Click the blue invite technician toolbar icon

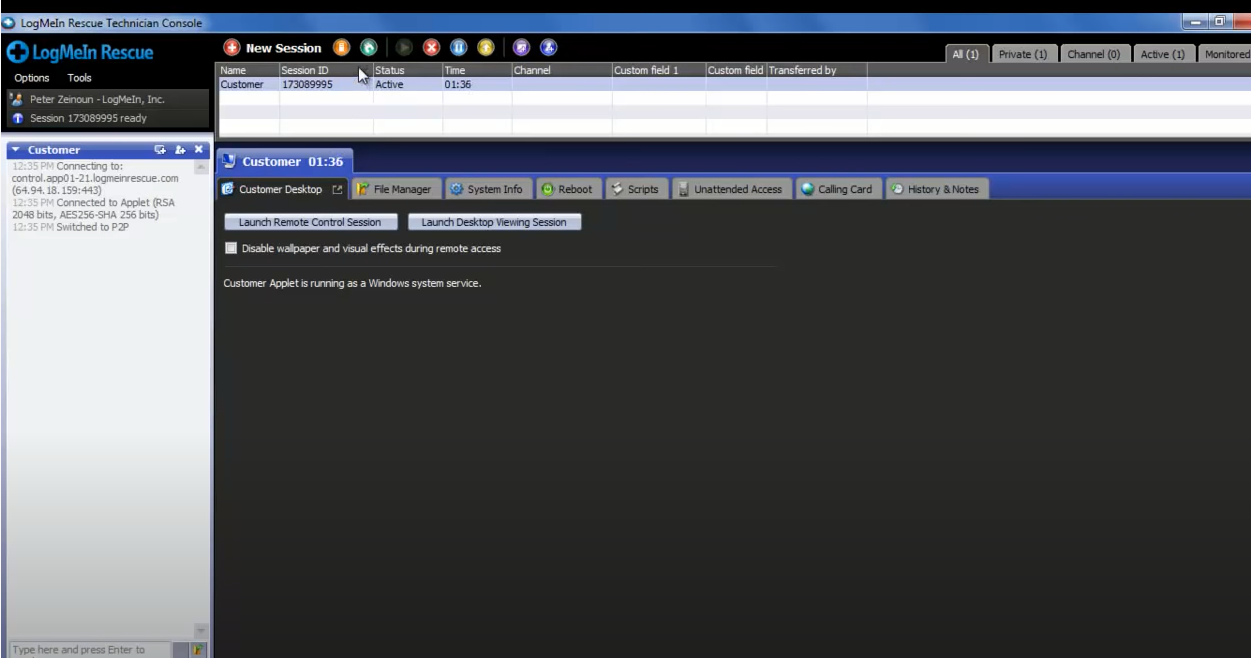[548, 47]
